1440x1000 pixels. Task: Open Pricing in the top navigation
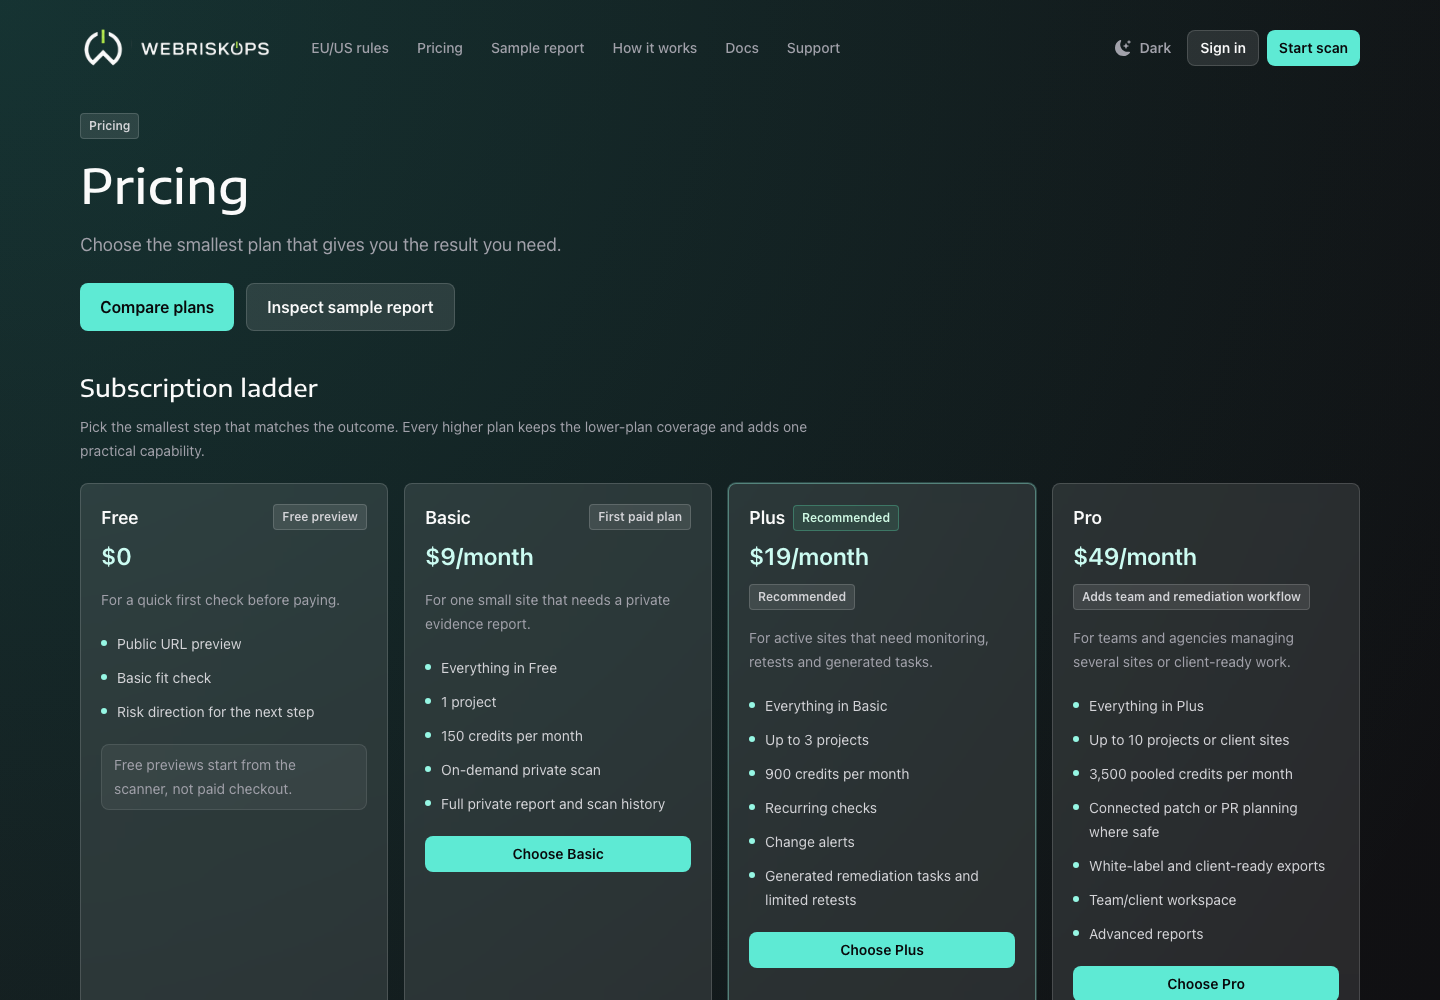[x=440, y=48]
